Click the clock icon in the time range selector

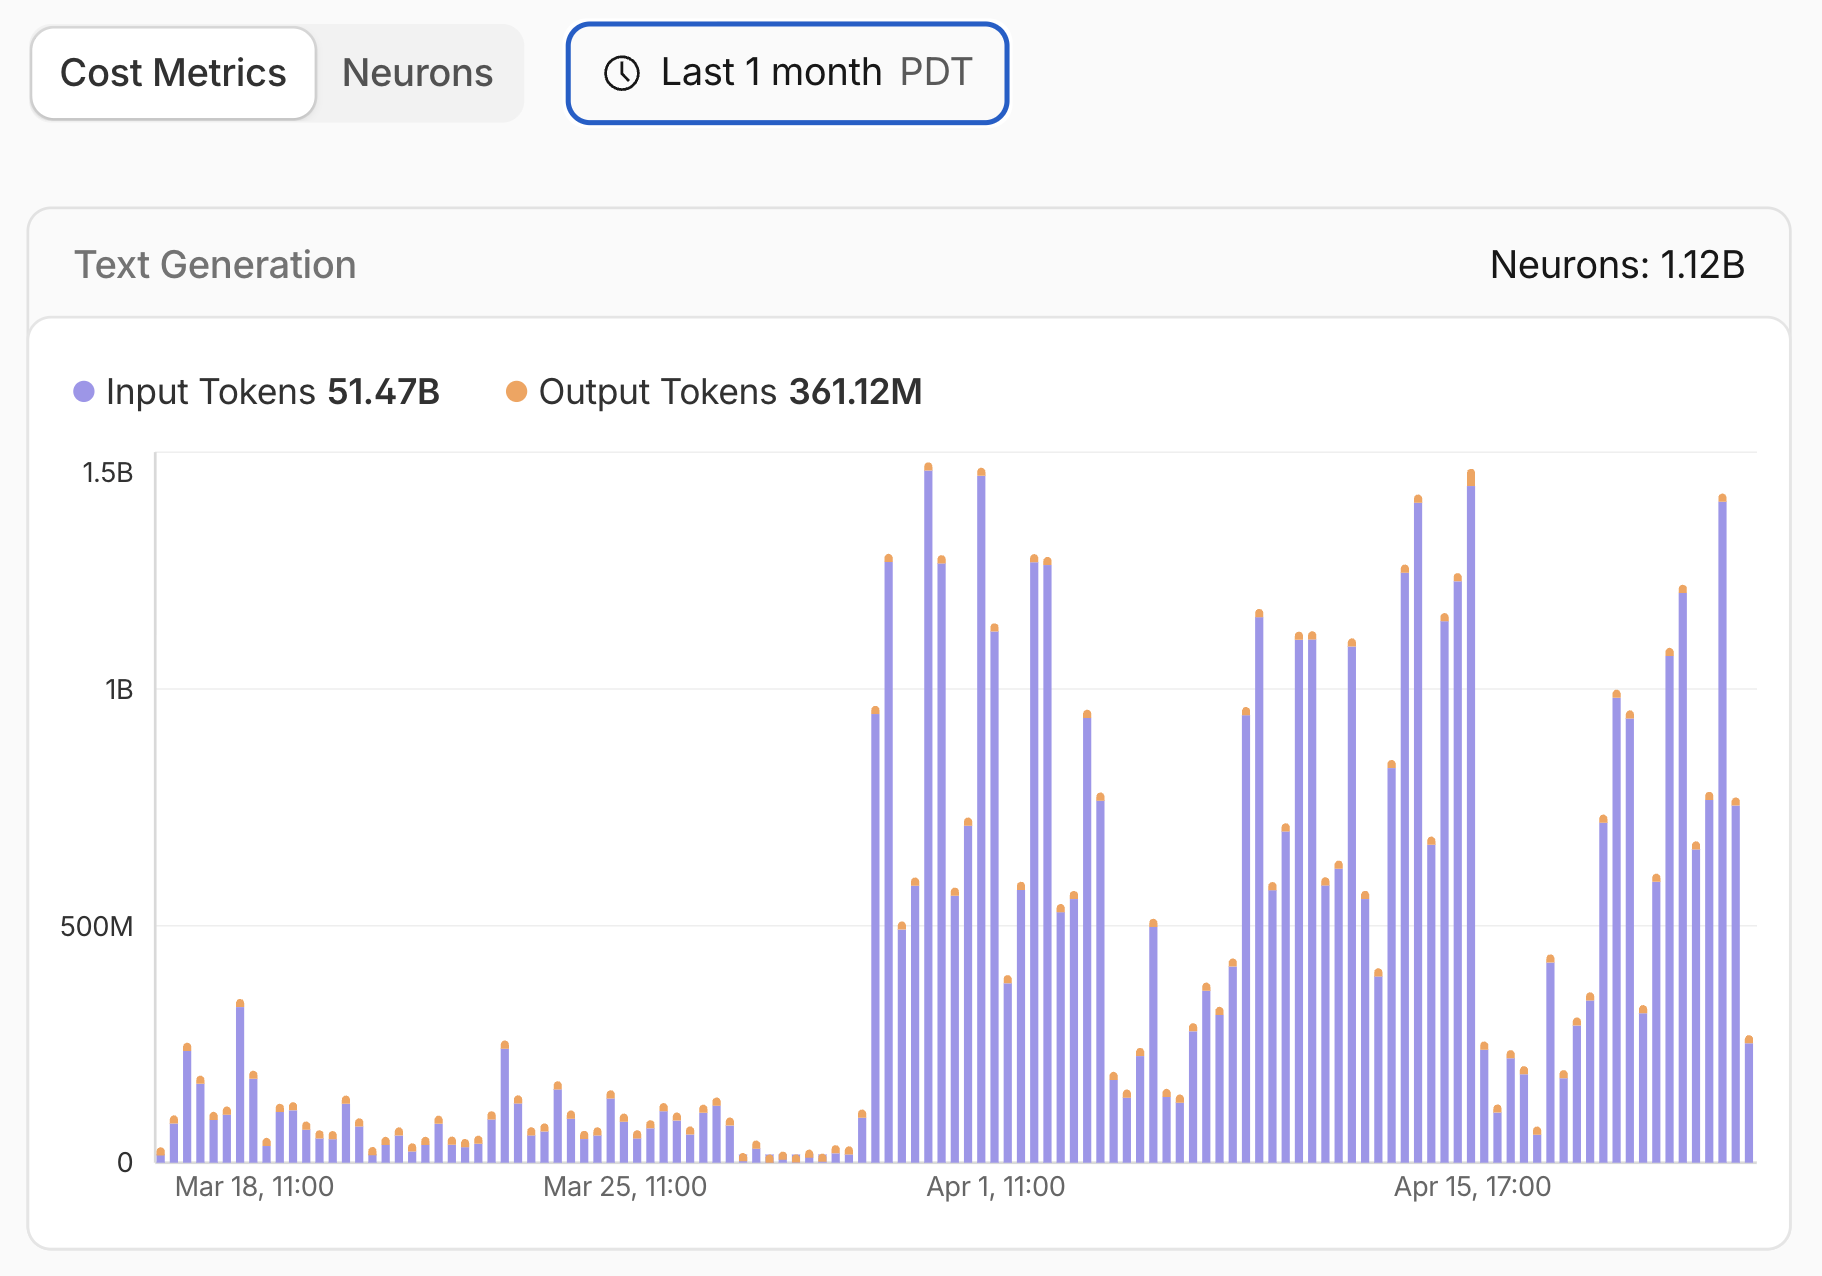pyautogui.click(x=622, y=73)
